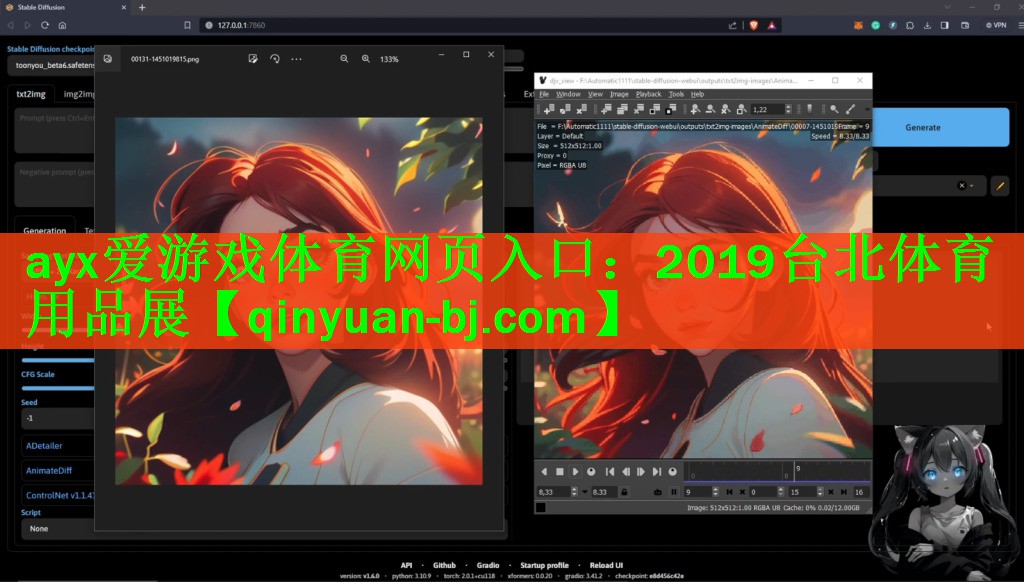
Task: Open djv_view Image menu
Action: [x=619, y=94]
